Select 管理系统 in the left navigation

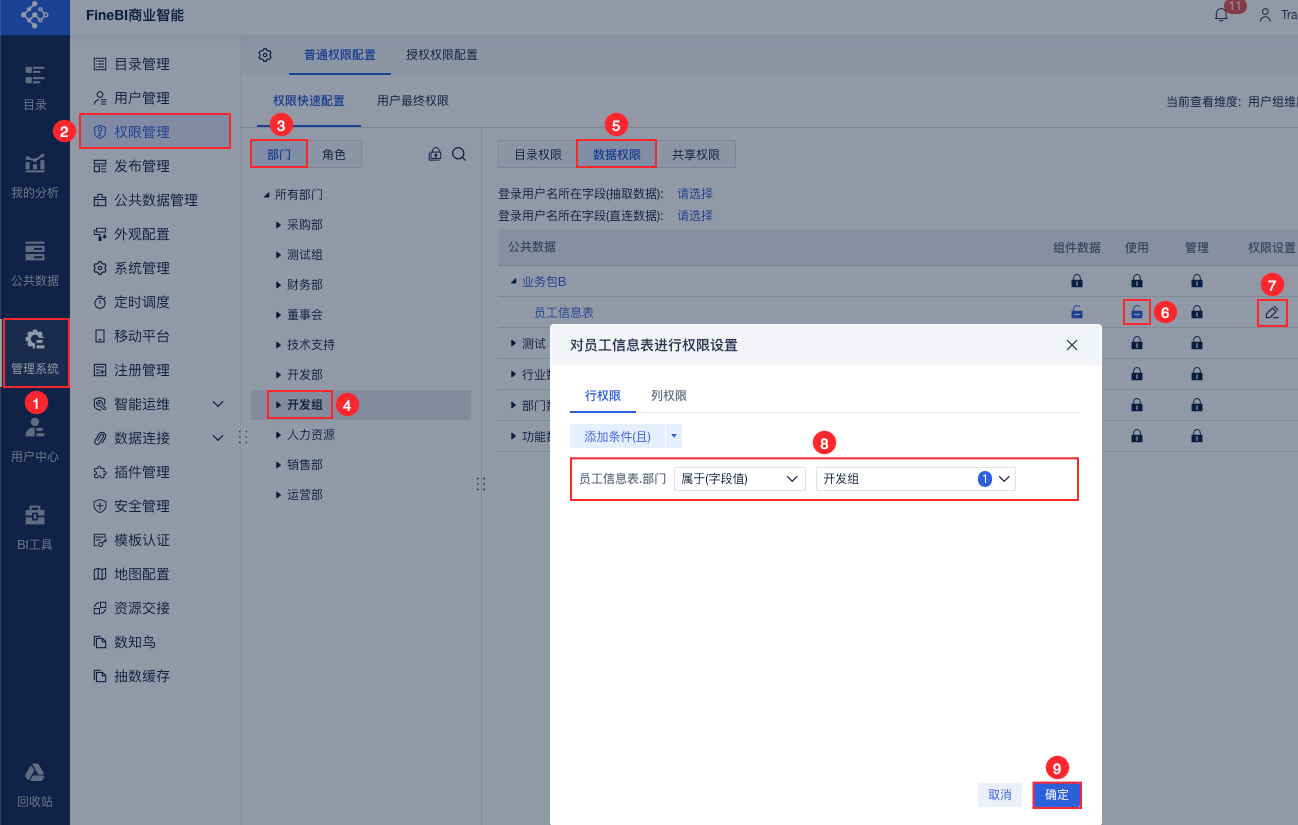tap(35, 352)
